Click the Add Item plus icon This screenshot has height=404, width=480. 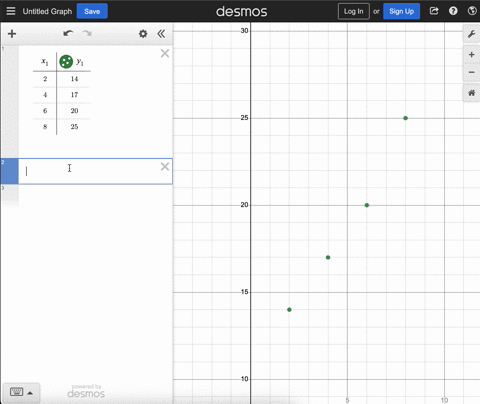[x=12, y=34]
